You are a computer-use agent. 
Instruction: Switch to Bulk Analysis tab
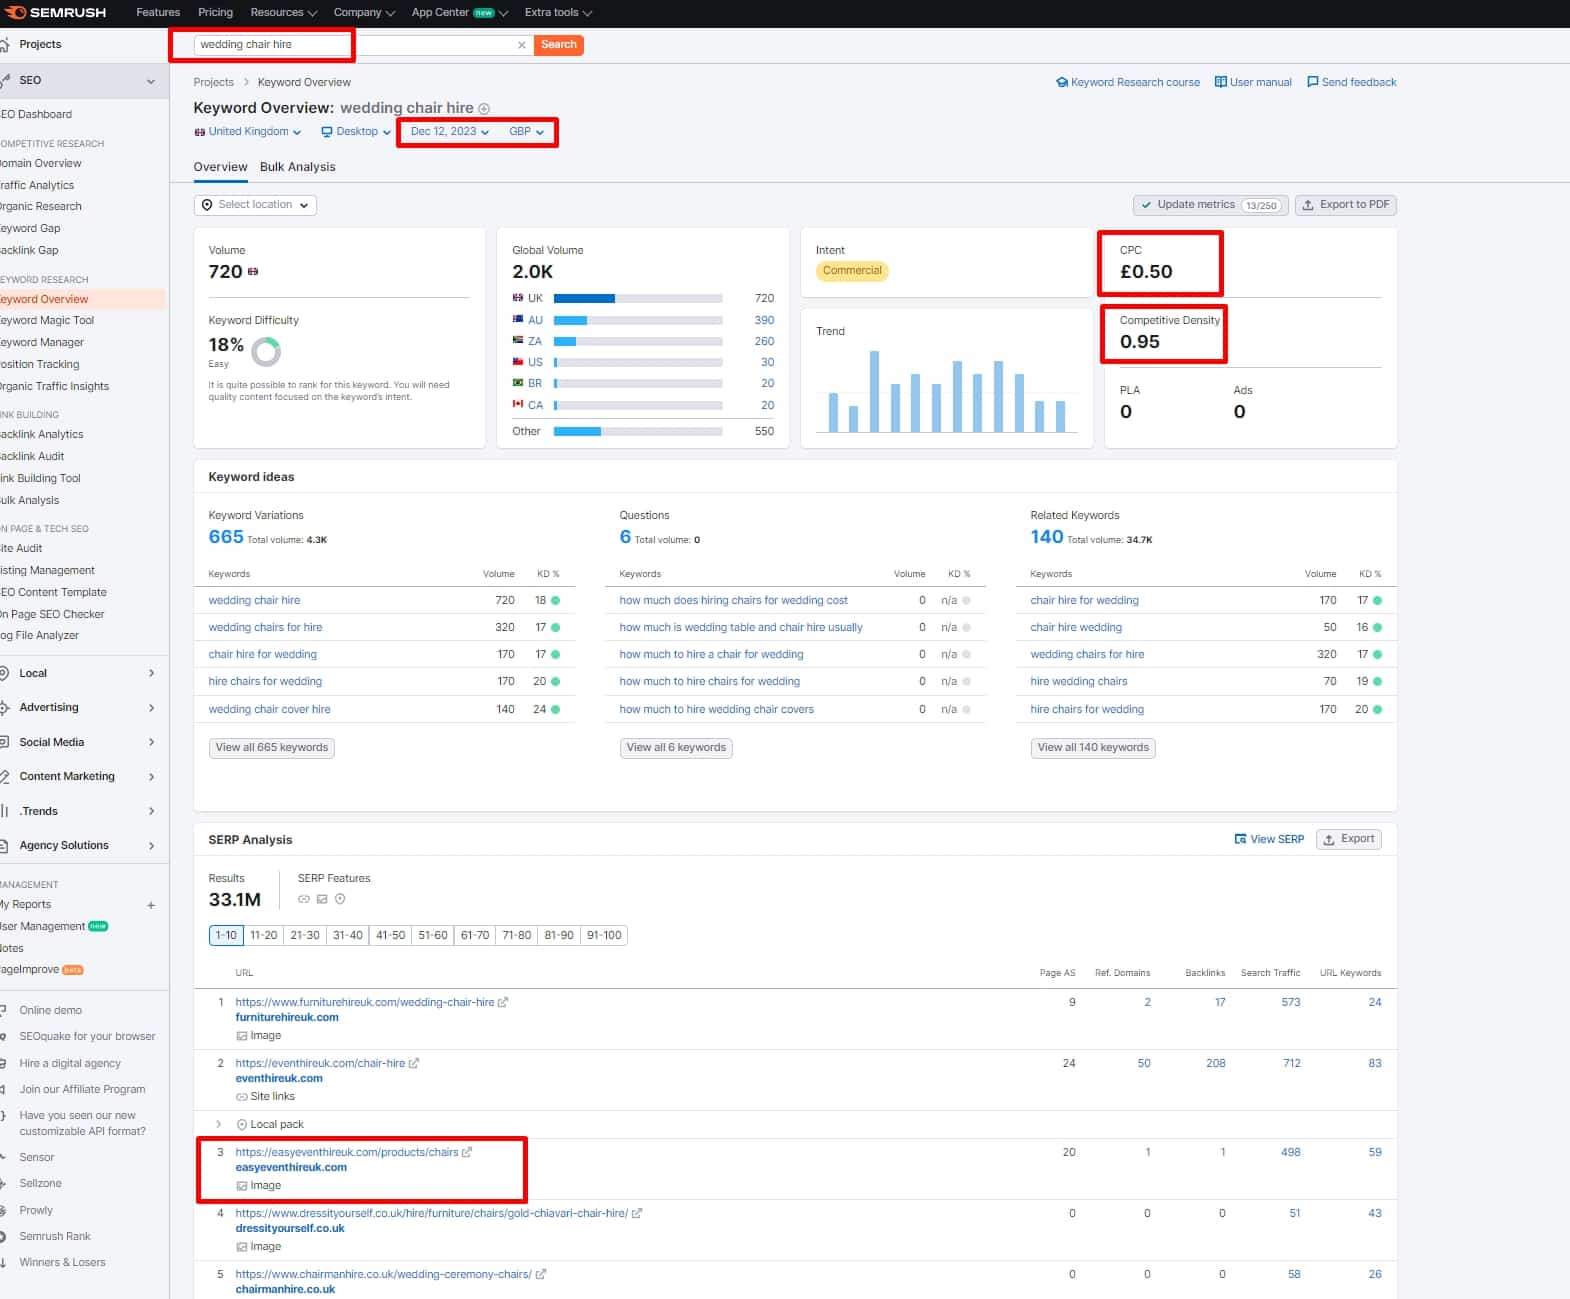point(297,167)
